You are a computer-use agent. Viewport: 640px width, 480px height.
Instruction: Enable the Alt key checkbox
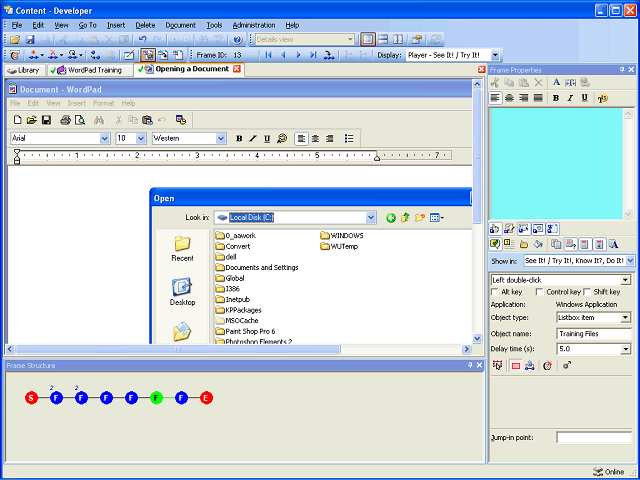click(x=495, y=292)
